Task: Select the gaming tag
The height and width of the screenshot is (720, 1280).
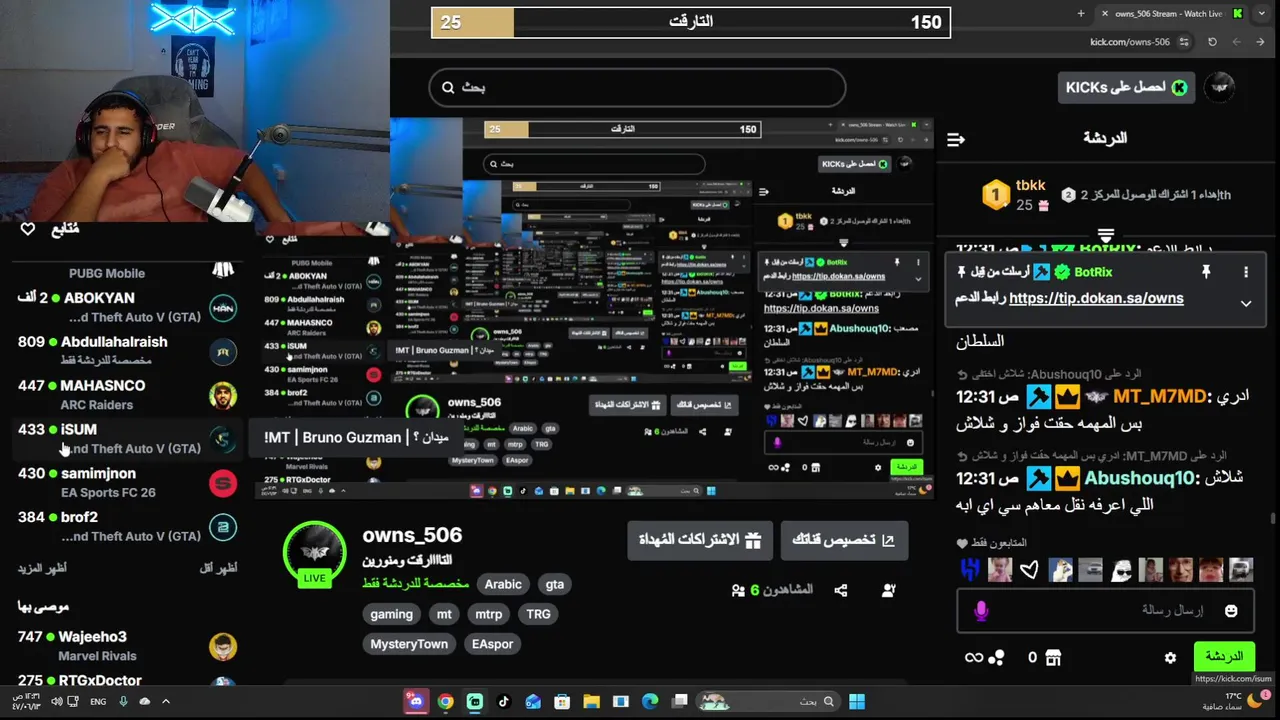Action: (391, 614)
